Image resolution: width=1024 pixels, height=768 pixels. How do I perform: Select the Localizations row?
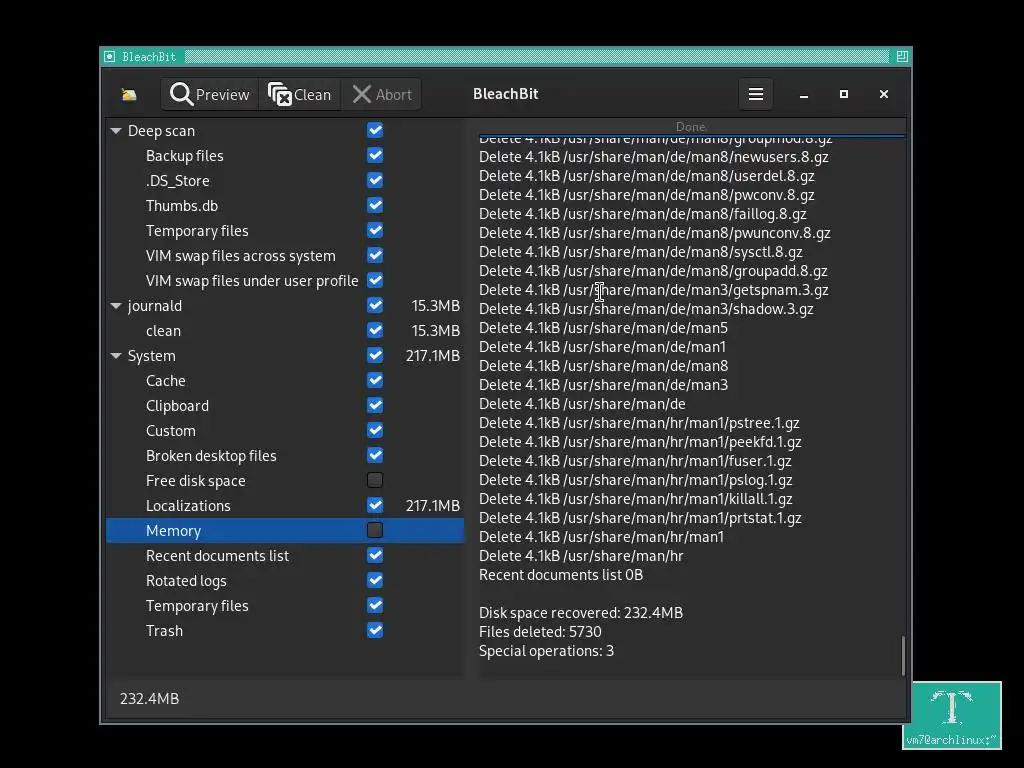[x=285, y=505]
